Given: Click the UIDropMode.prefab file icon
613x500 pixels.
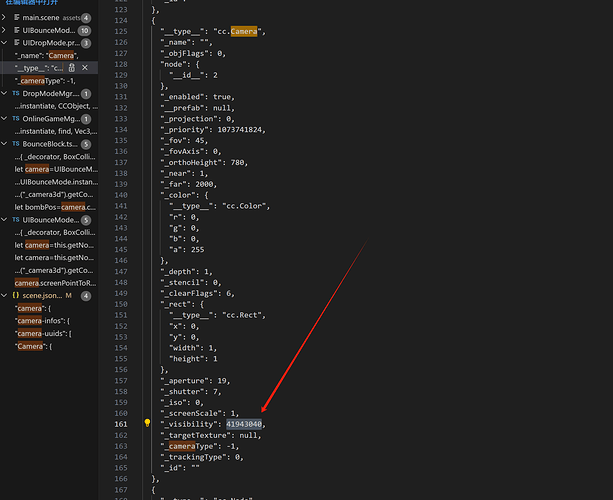Looking at the screenshot, I should (16, 43).
